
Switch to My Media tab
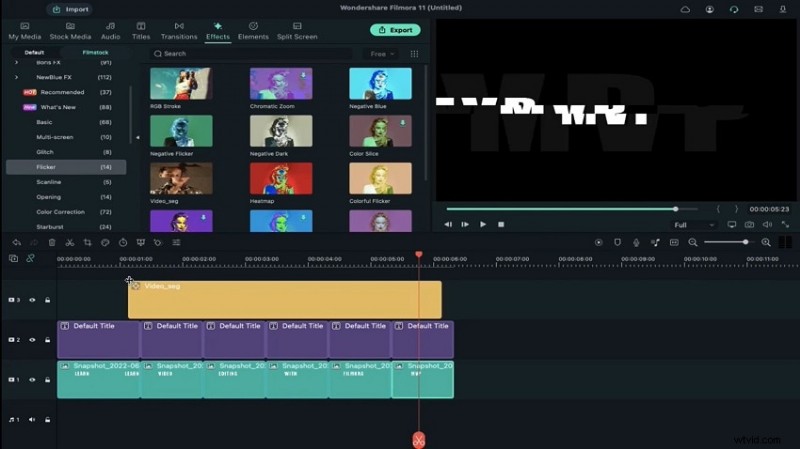click(x=24, y=31)
